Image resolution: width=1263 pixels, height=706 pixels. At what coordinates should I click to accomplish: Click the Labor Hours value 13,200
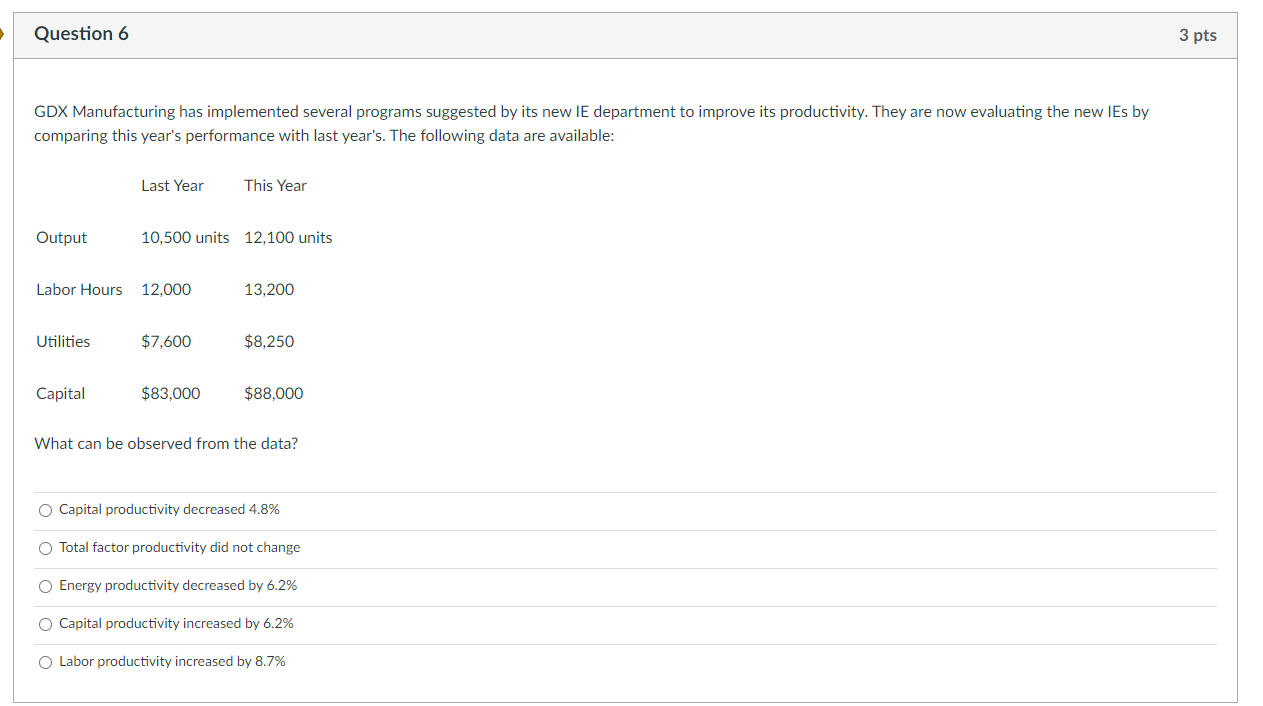point(268,289)
